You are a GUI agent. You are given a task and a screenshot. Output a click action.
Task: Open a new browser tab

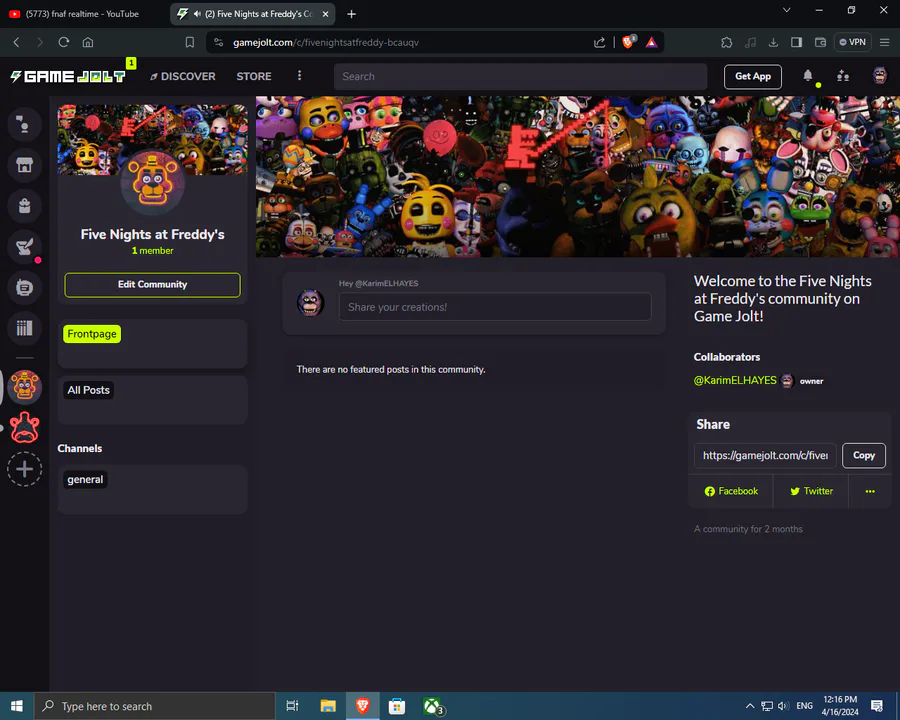click(351, 14)
